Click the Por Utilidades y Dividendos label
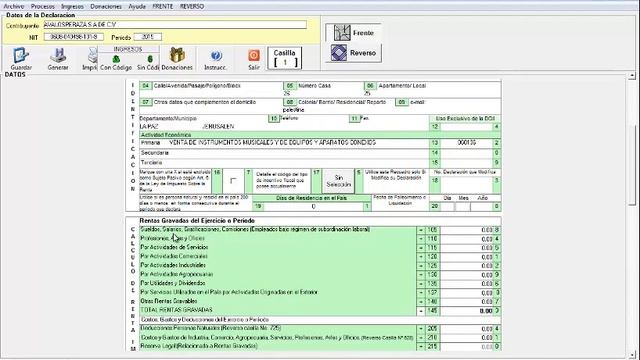This screenshot has width=640, height=360. point(173,283)
